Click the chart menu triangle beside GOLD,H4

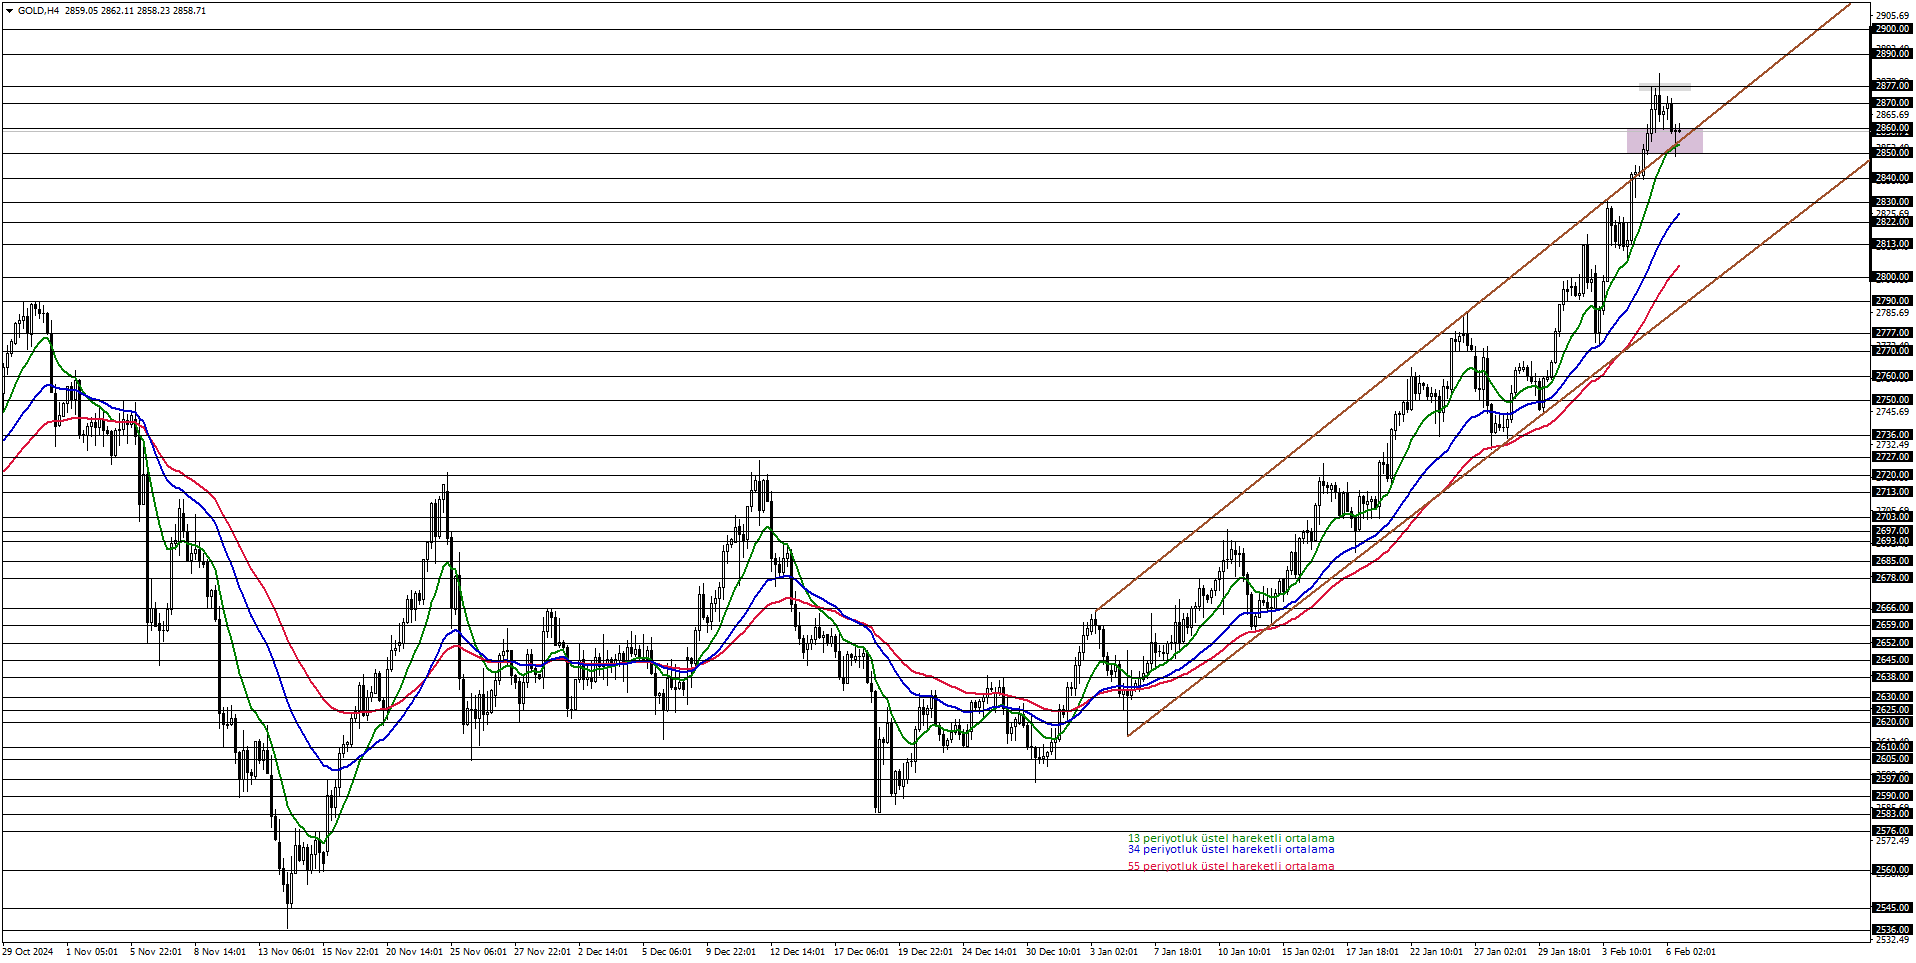tap(10, 11)
